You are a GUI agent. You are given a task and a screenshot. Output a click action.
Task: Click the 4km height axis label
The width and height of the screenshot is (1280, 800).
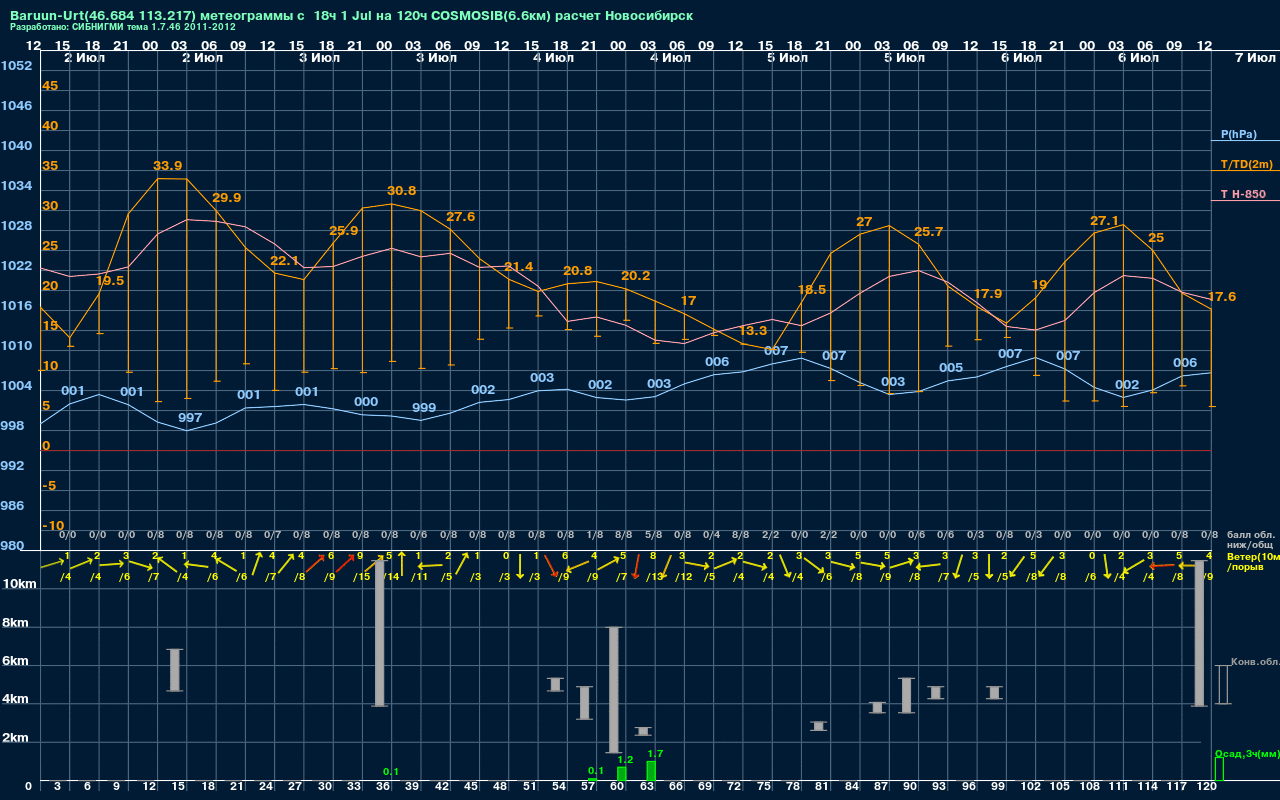15,701
